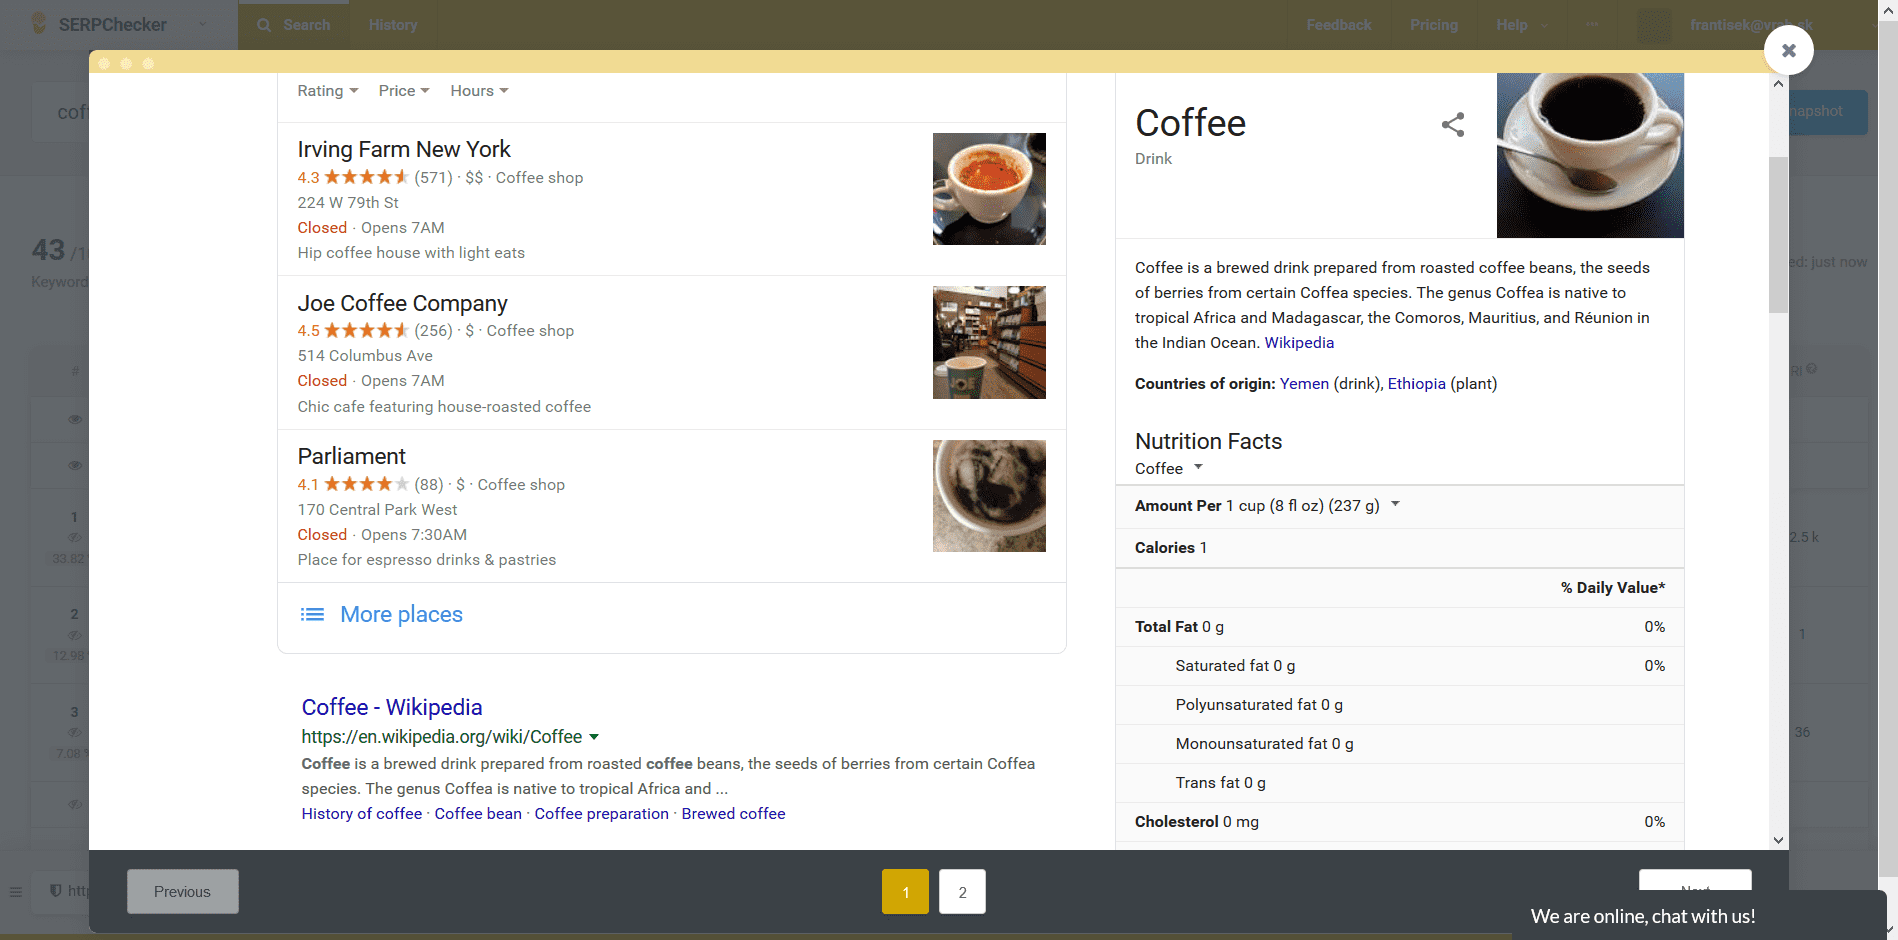The width and height of the screenshot is (1898, 940).
Task: Click the more options ellipsis in header
Action: point(1592,25)
